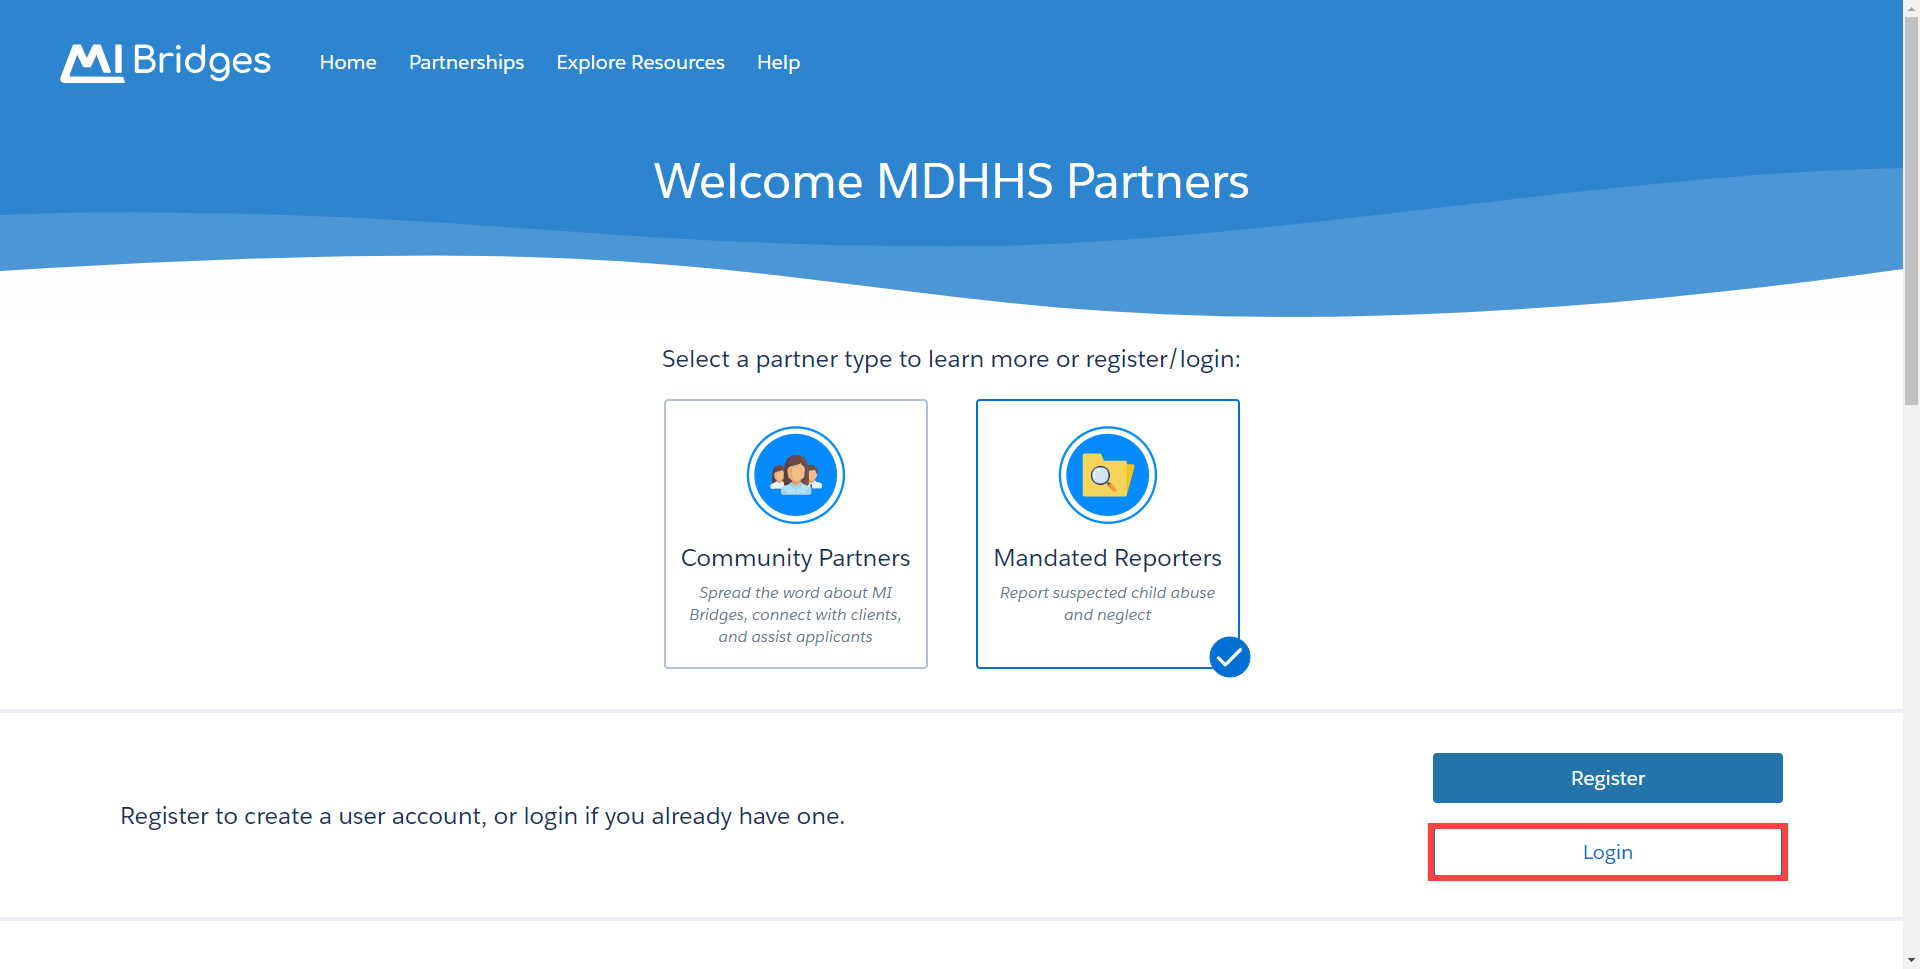Click the 'Welcome MDHHS Partners' heading
Viewport: 1920px width, 969px height.
click(x=951, y=182)
